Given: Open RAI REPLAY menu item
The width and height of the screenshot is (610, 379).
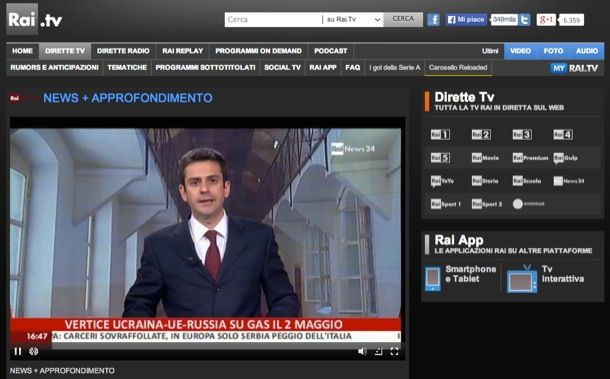Looking at the screenshot, I should pyautogui.click(x=183, y=51).
